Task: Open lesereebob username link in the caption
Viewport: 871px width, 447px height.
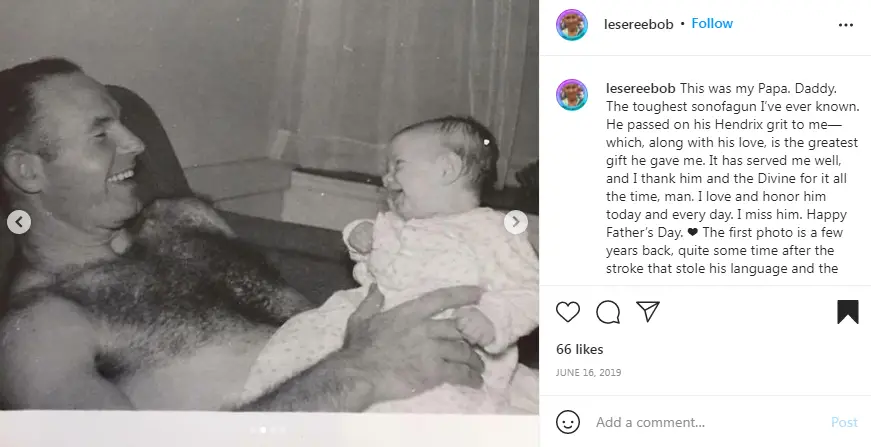Action: (x=640, y=88)
